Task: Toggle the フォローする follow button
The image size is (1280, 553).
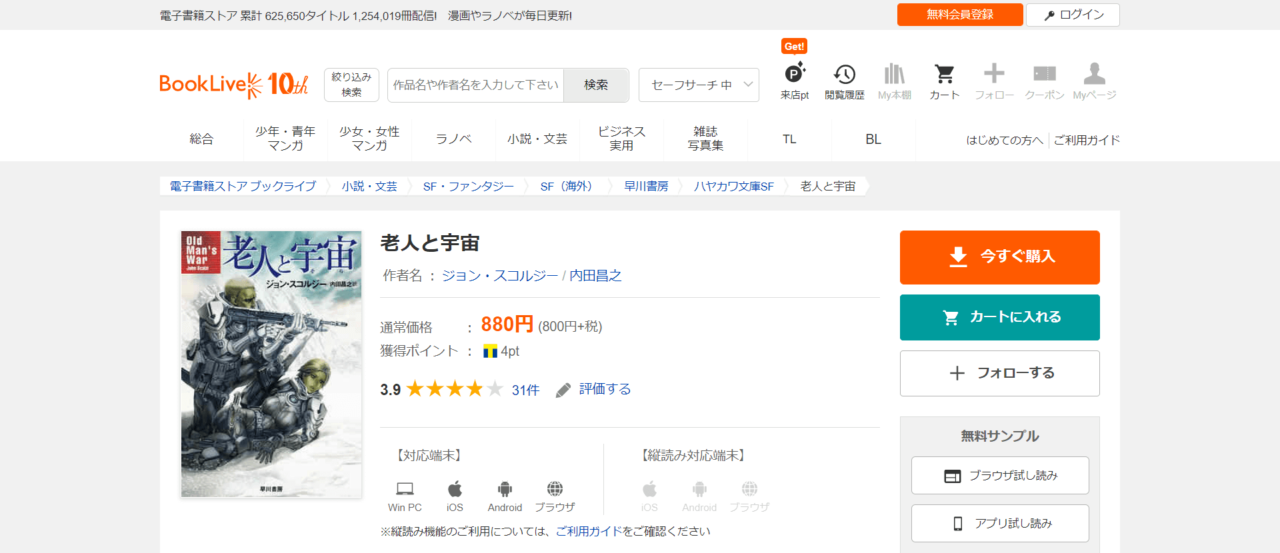Action: (x=999, y=373)
